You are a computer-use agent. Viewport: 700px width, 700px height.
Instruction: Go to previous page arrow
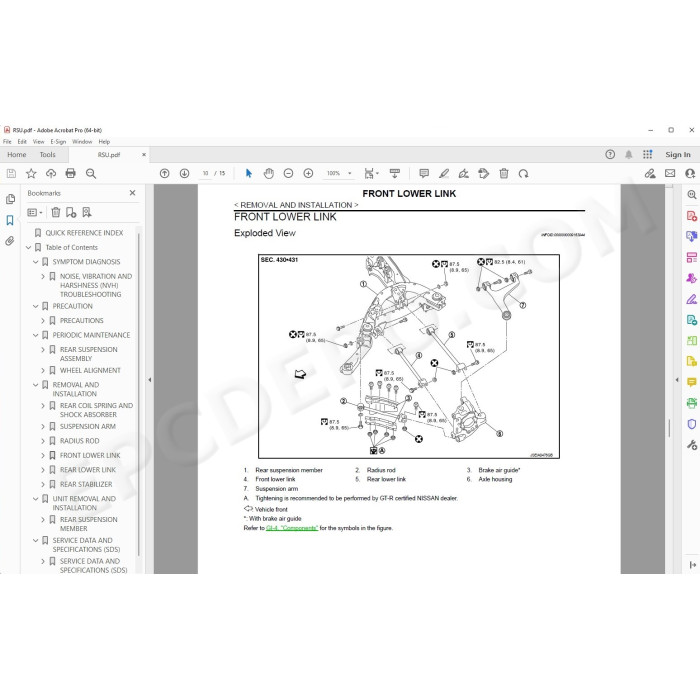[165, 173]
